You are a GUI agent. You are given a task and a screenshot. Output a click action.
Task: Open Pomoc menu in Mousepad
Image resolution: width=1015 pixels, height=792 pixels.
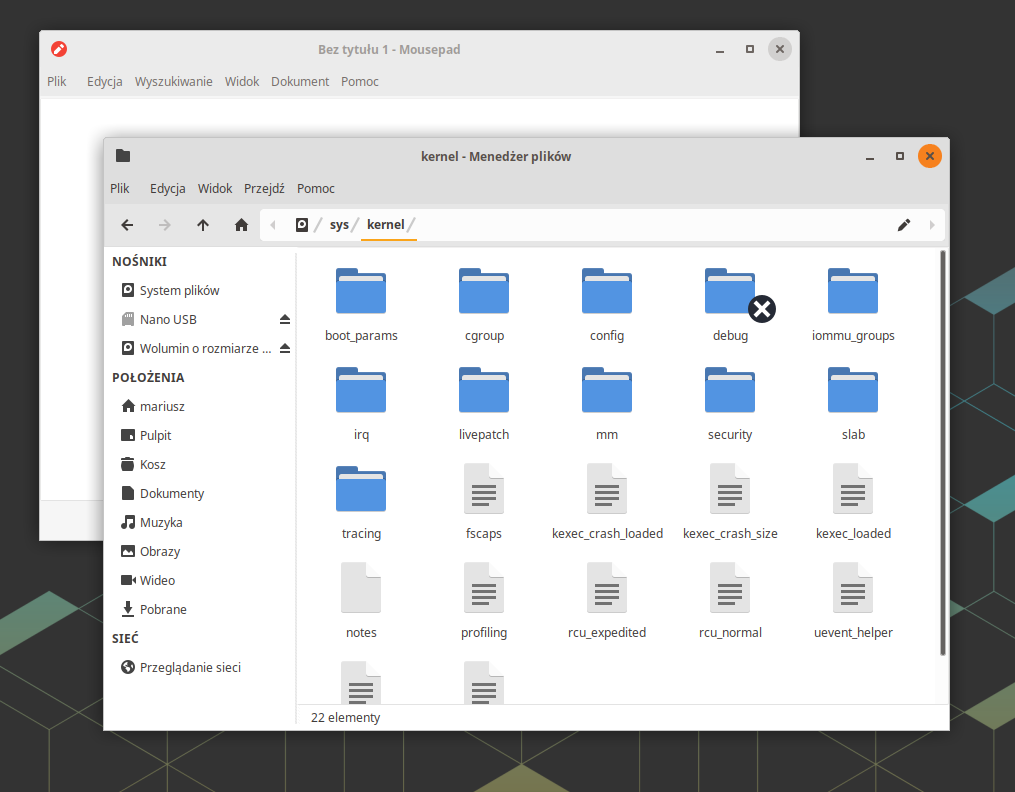[x=360, y=82]
